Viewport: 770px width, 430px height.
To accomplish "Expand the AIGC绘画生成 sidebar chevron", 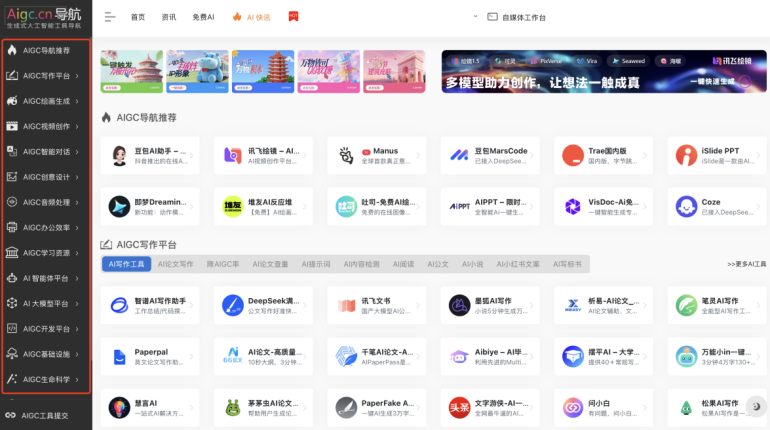I will [78, 101].
